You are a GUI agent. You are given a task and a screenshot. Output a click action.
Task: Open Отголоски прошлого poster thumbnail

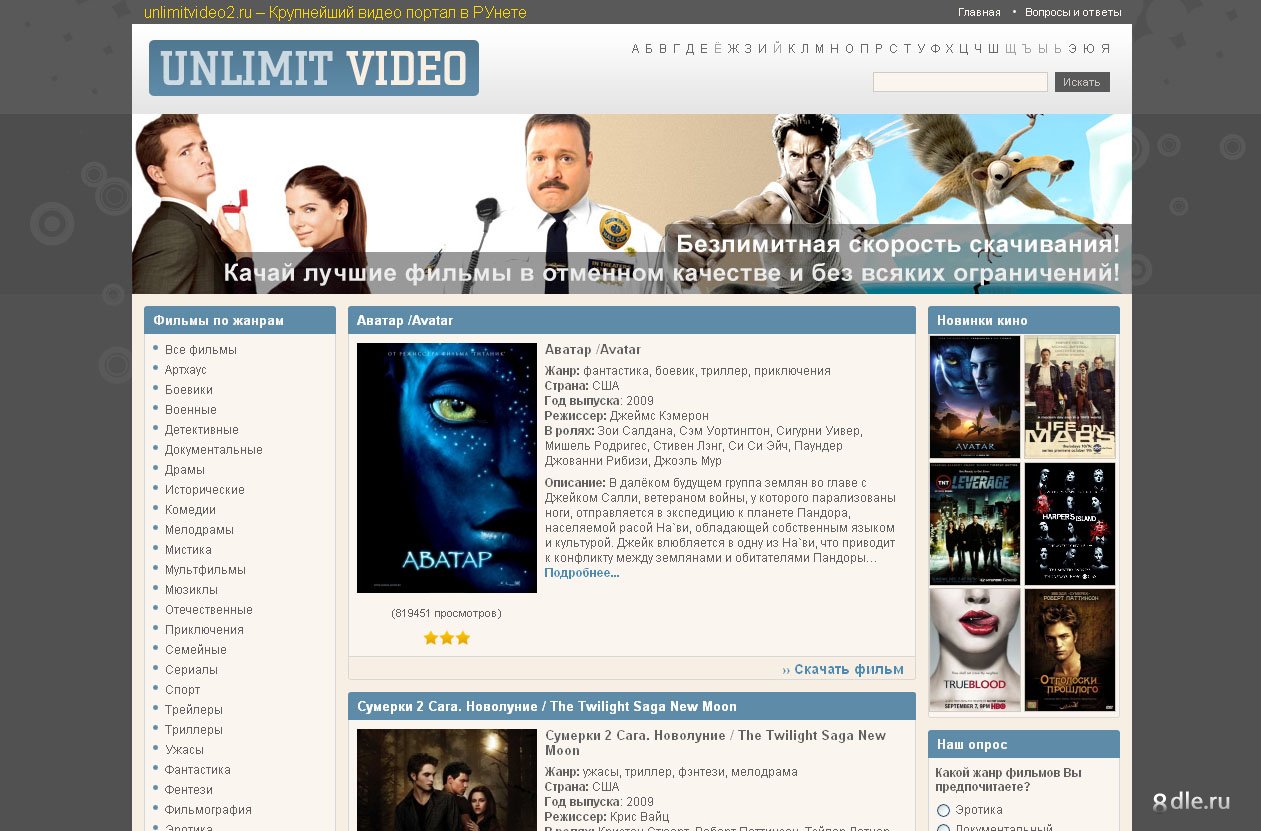1070,650
